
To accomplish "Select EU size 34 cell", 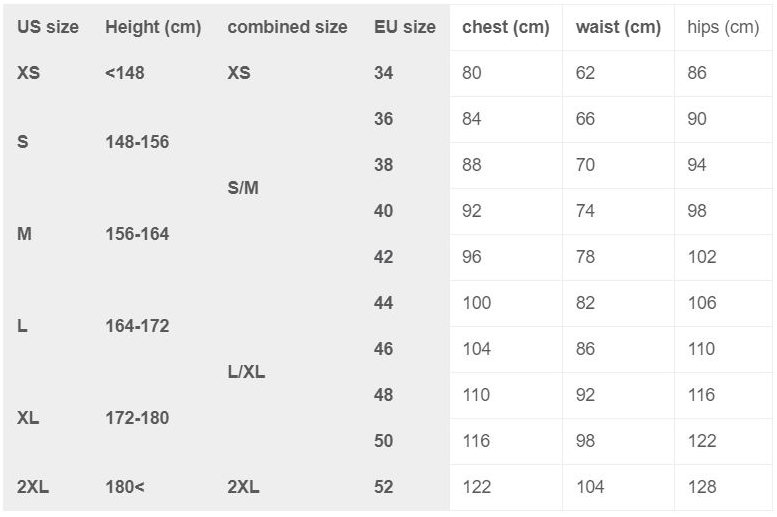I will point(384,73).
